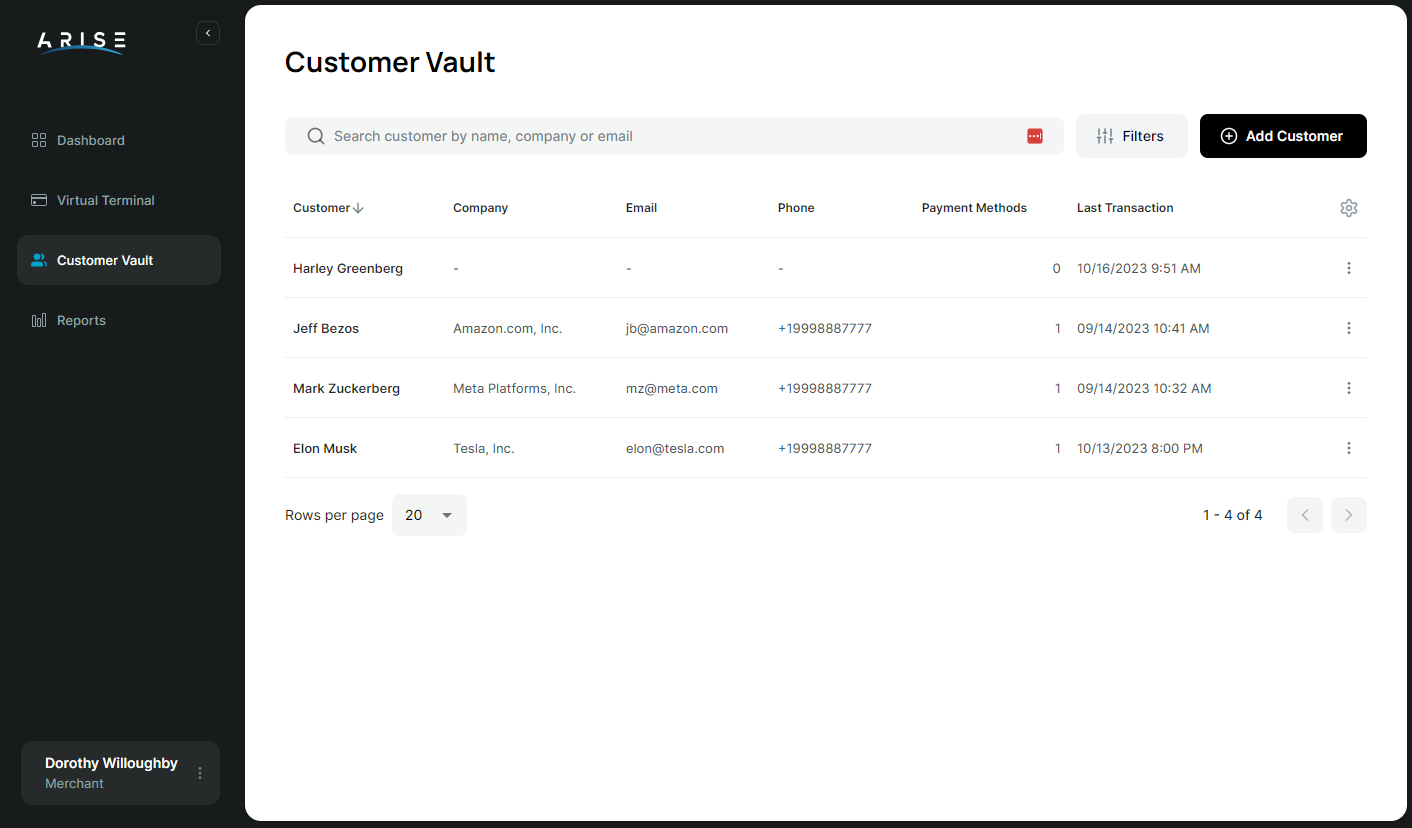Click Add Customer button
1412x828 pixels.
click(x=1283, y=136)
